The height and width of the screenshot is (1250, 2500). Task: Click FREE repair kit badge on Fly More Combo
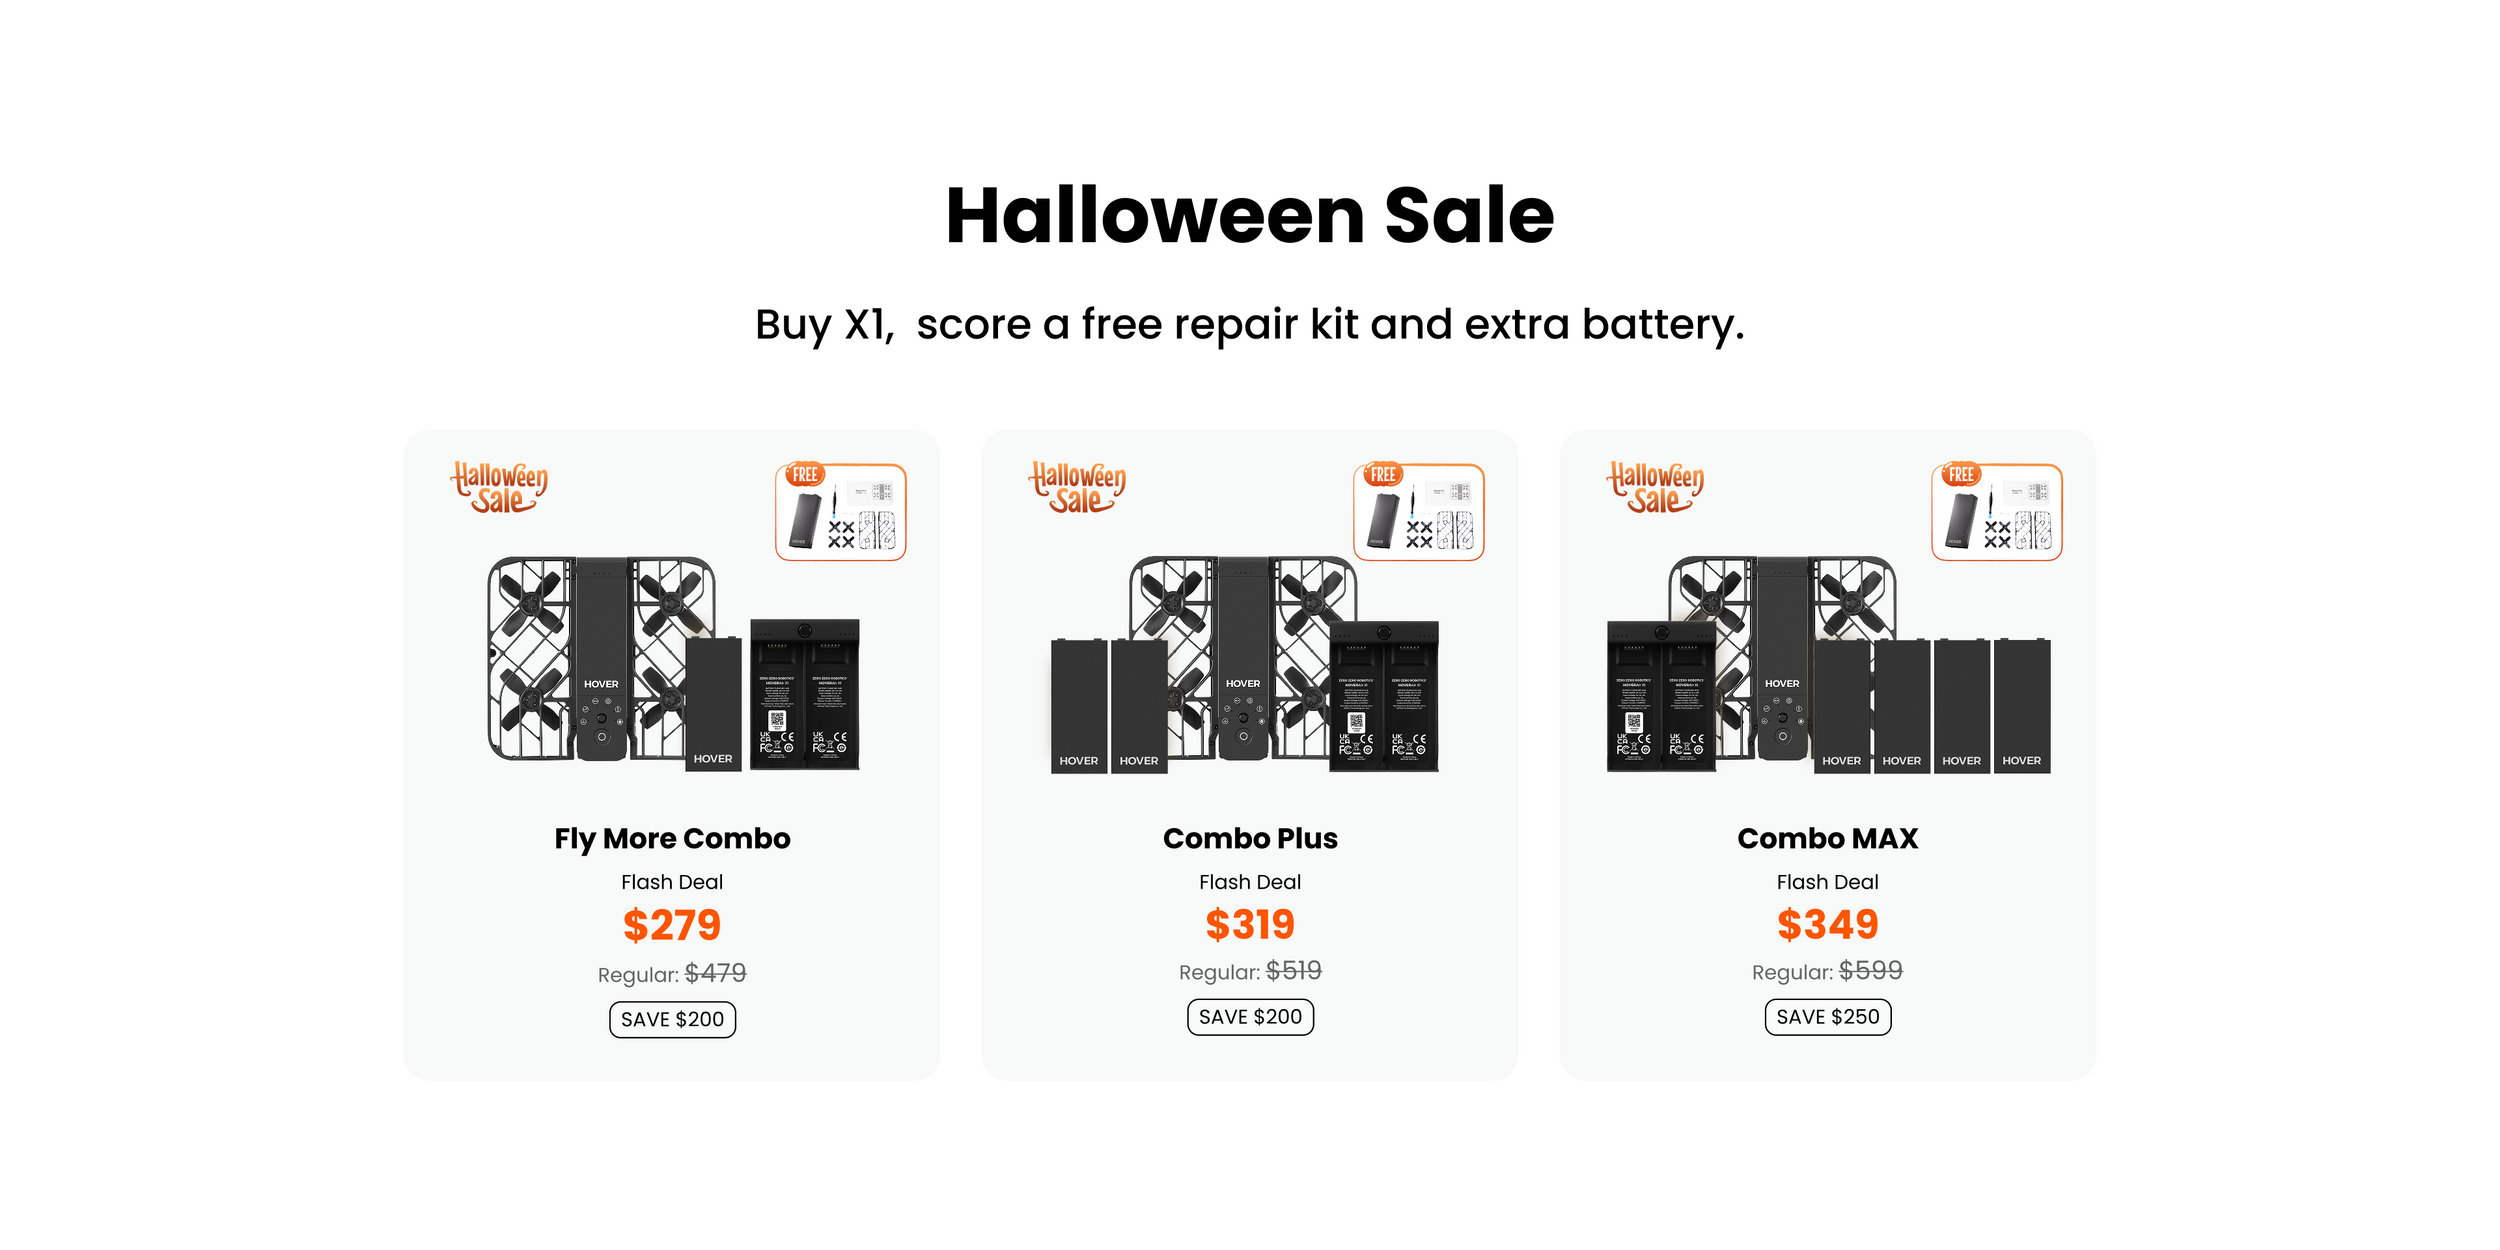[840, 511]
